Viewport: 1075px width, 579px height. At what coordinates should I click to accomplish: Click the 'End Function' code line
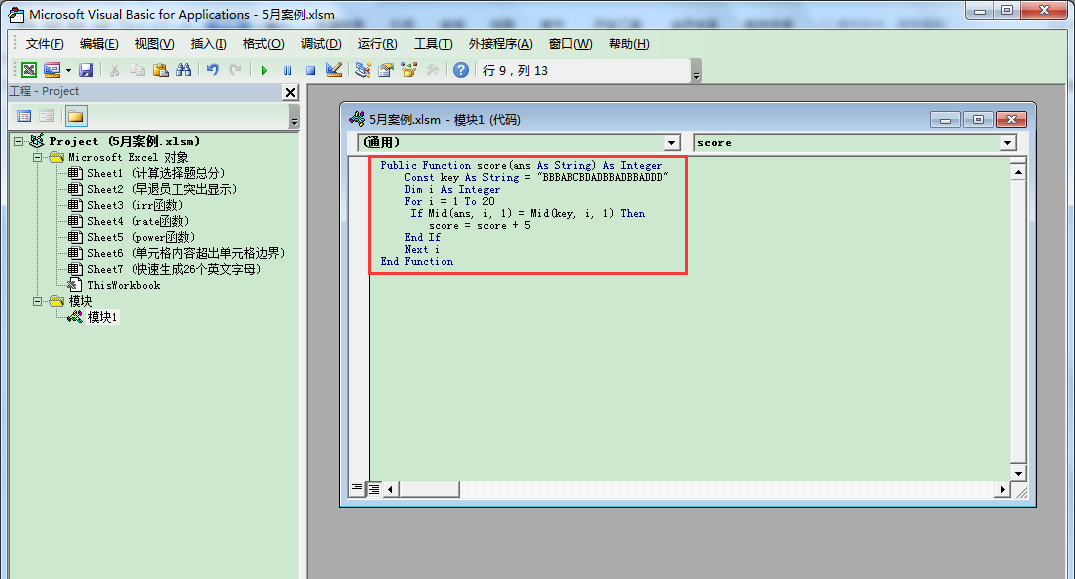coord(417,261)
